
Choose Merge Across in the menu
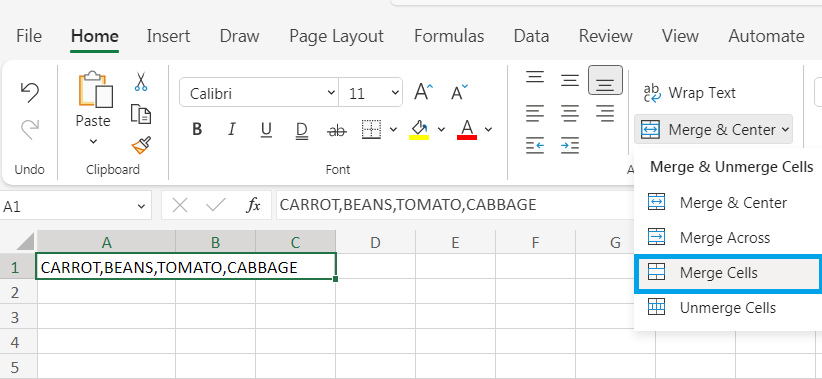pos(728,237)
